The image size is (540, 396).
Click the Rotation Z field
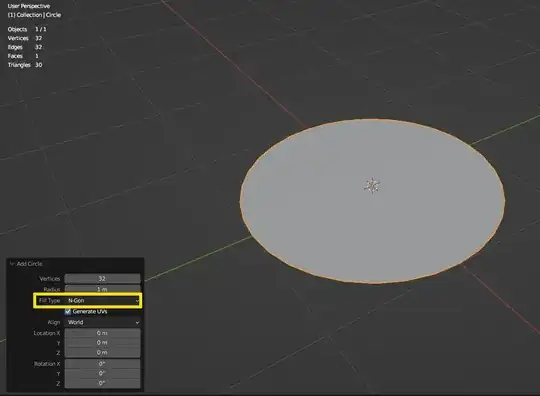pos(102,383)
